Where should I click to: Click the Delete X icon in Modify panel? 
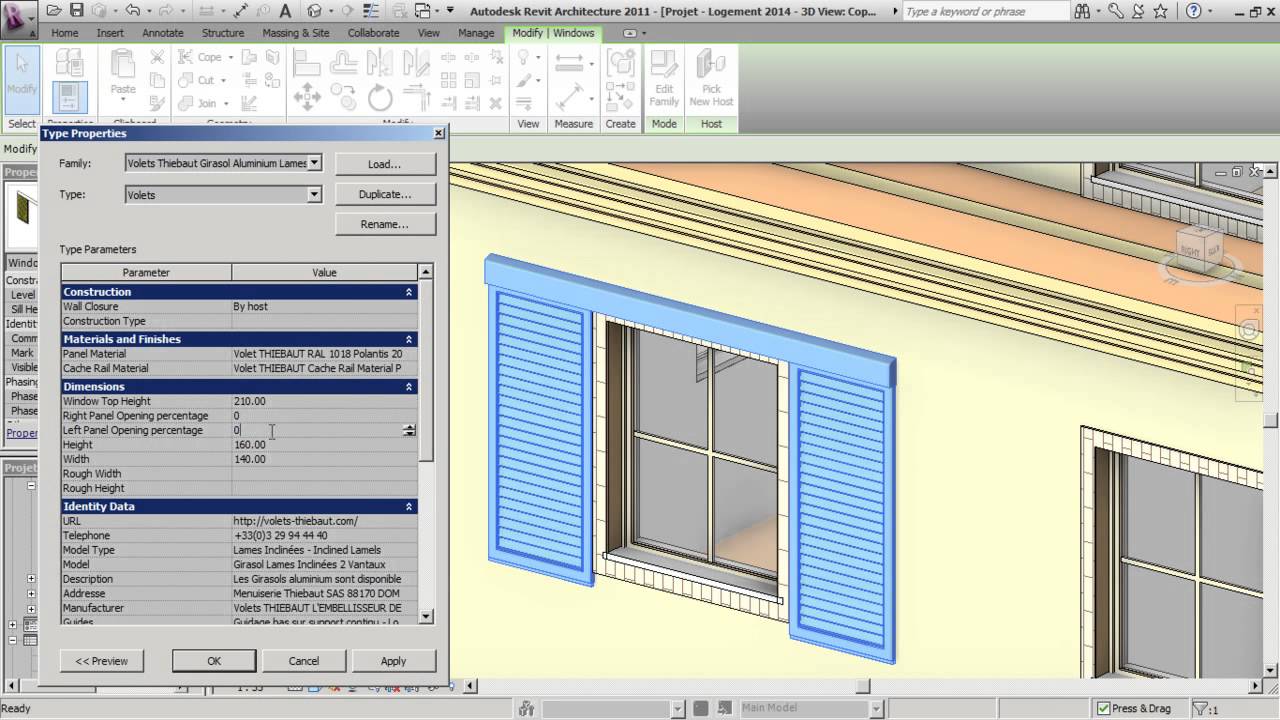[x=493, y=103]
